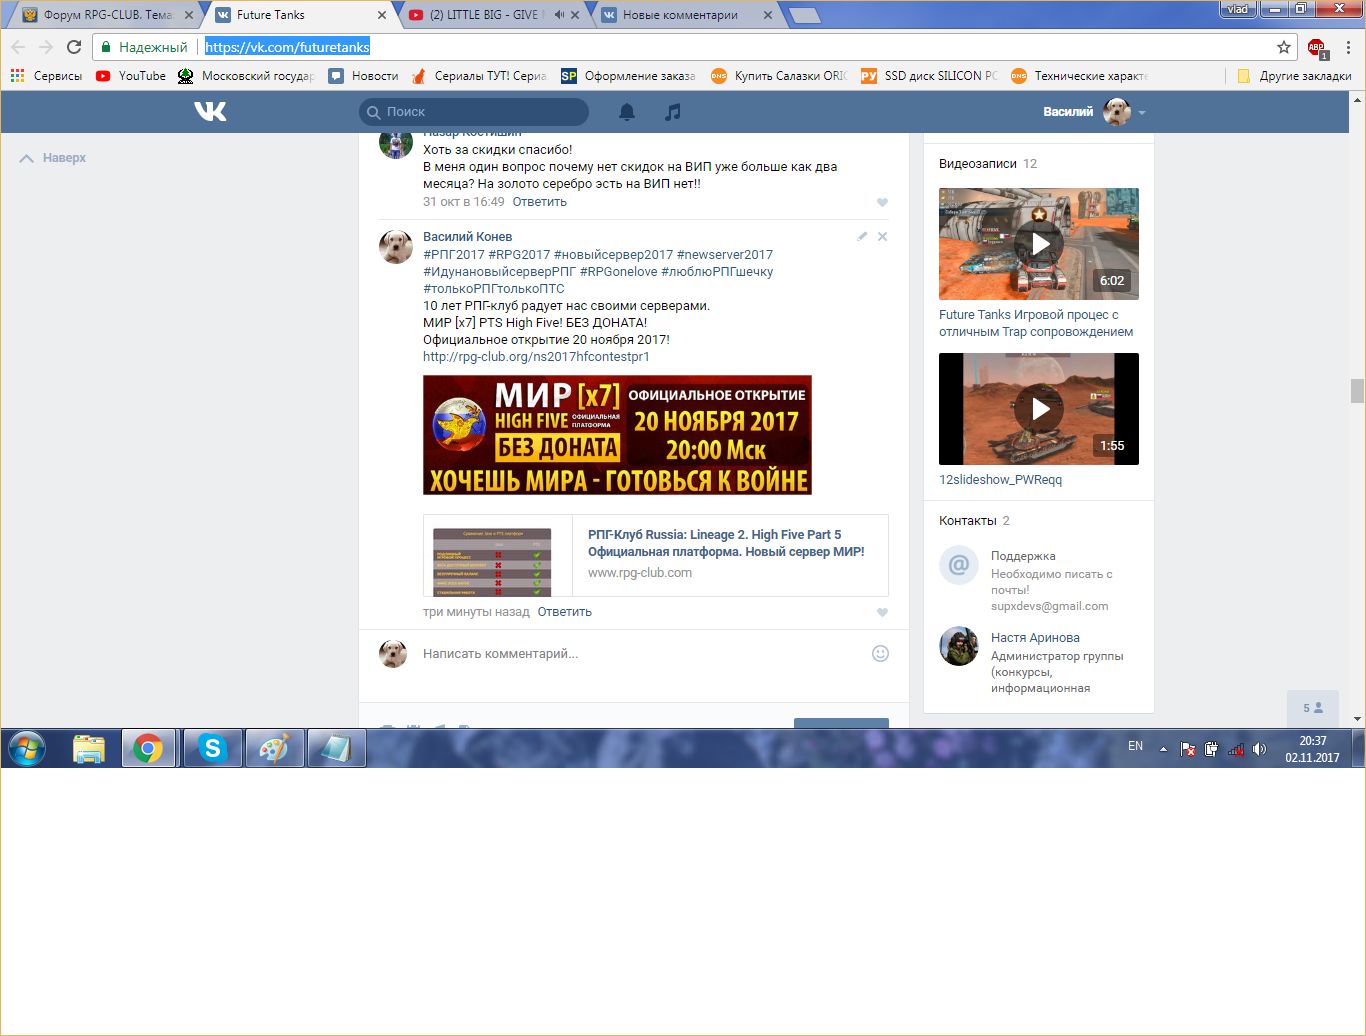Viewport: 1366px width, 1036px height.
Task: Open the Chrome three-dot menu
Action: pyautogui.click(x=1348, y=47)
